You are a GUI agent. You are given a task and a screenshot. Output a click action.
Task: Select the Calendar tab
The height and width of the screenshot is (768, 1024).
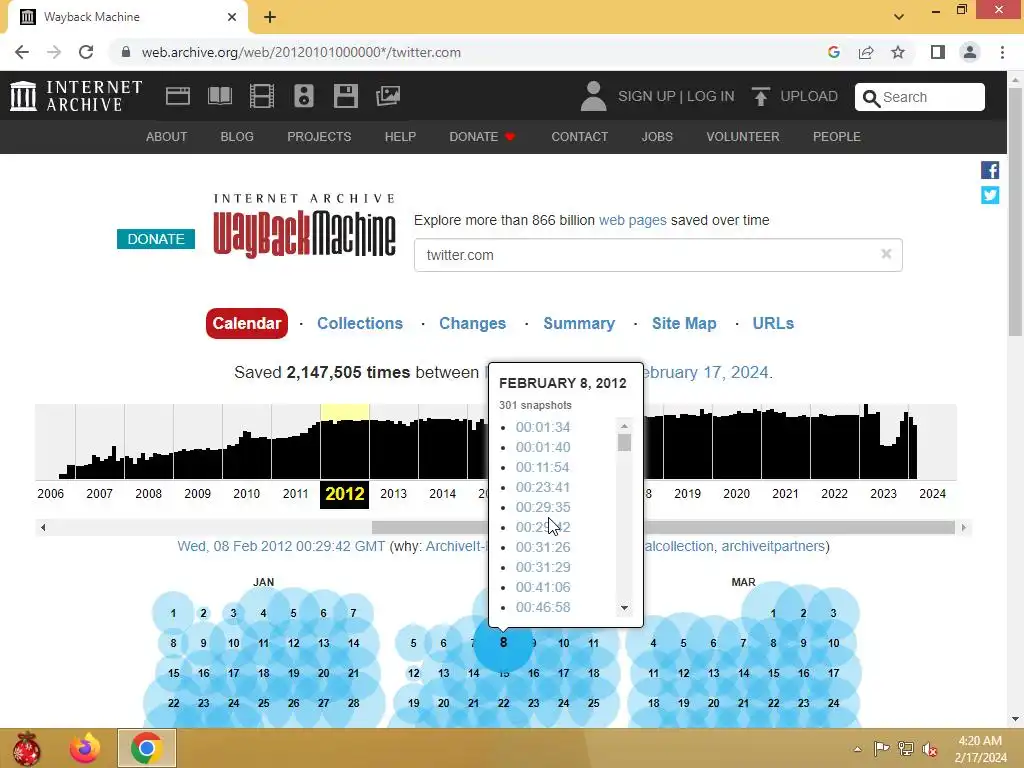247,323
